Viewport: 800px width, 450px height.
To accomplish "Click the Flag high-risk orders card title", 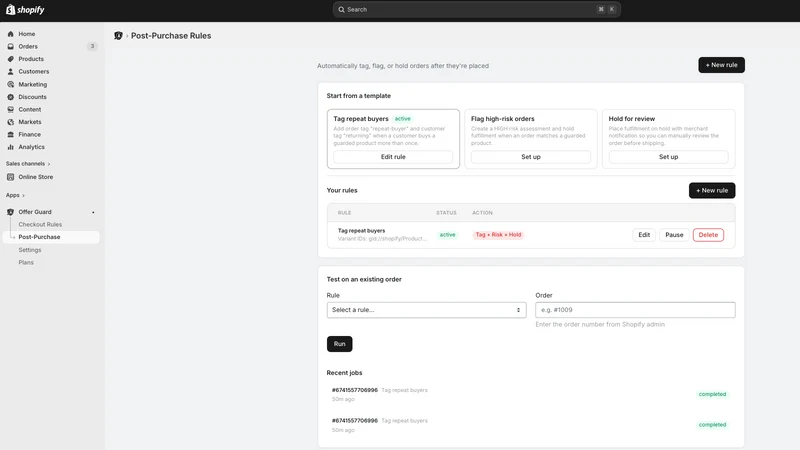I will 503,119.
